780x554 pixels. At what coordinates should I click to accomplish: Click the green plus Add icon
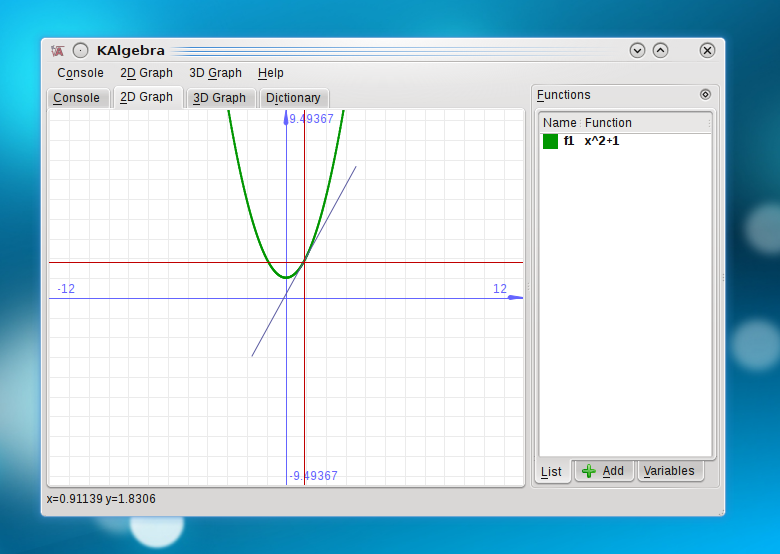point(588,471)
